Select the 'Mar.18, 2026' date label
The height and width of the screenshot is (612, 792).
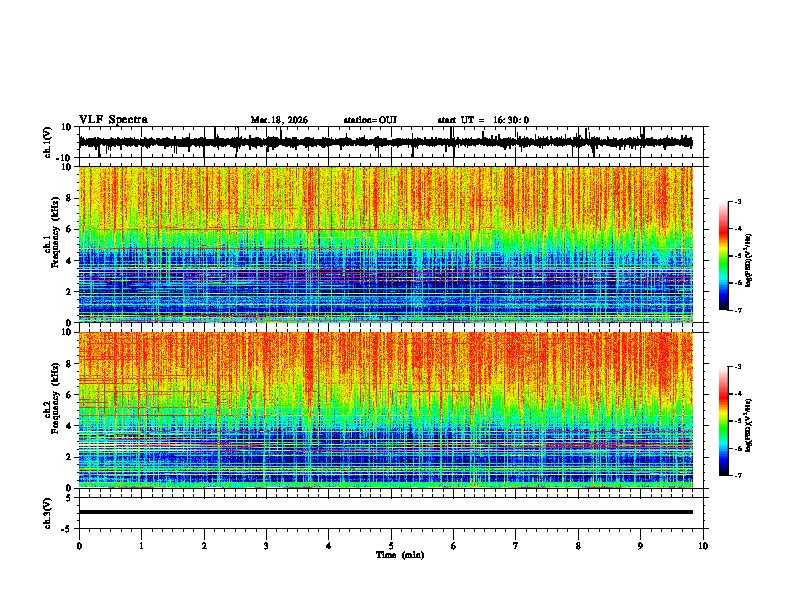(279, 120)
